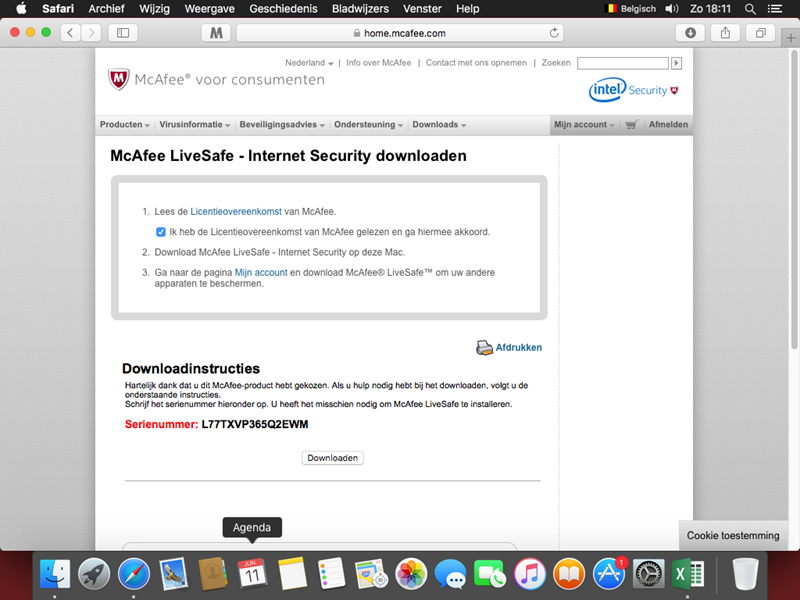Expand the Downloads menu
The width and height of the screenshot is (800, 600).
pyautogui.click(x=439, y=124)
